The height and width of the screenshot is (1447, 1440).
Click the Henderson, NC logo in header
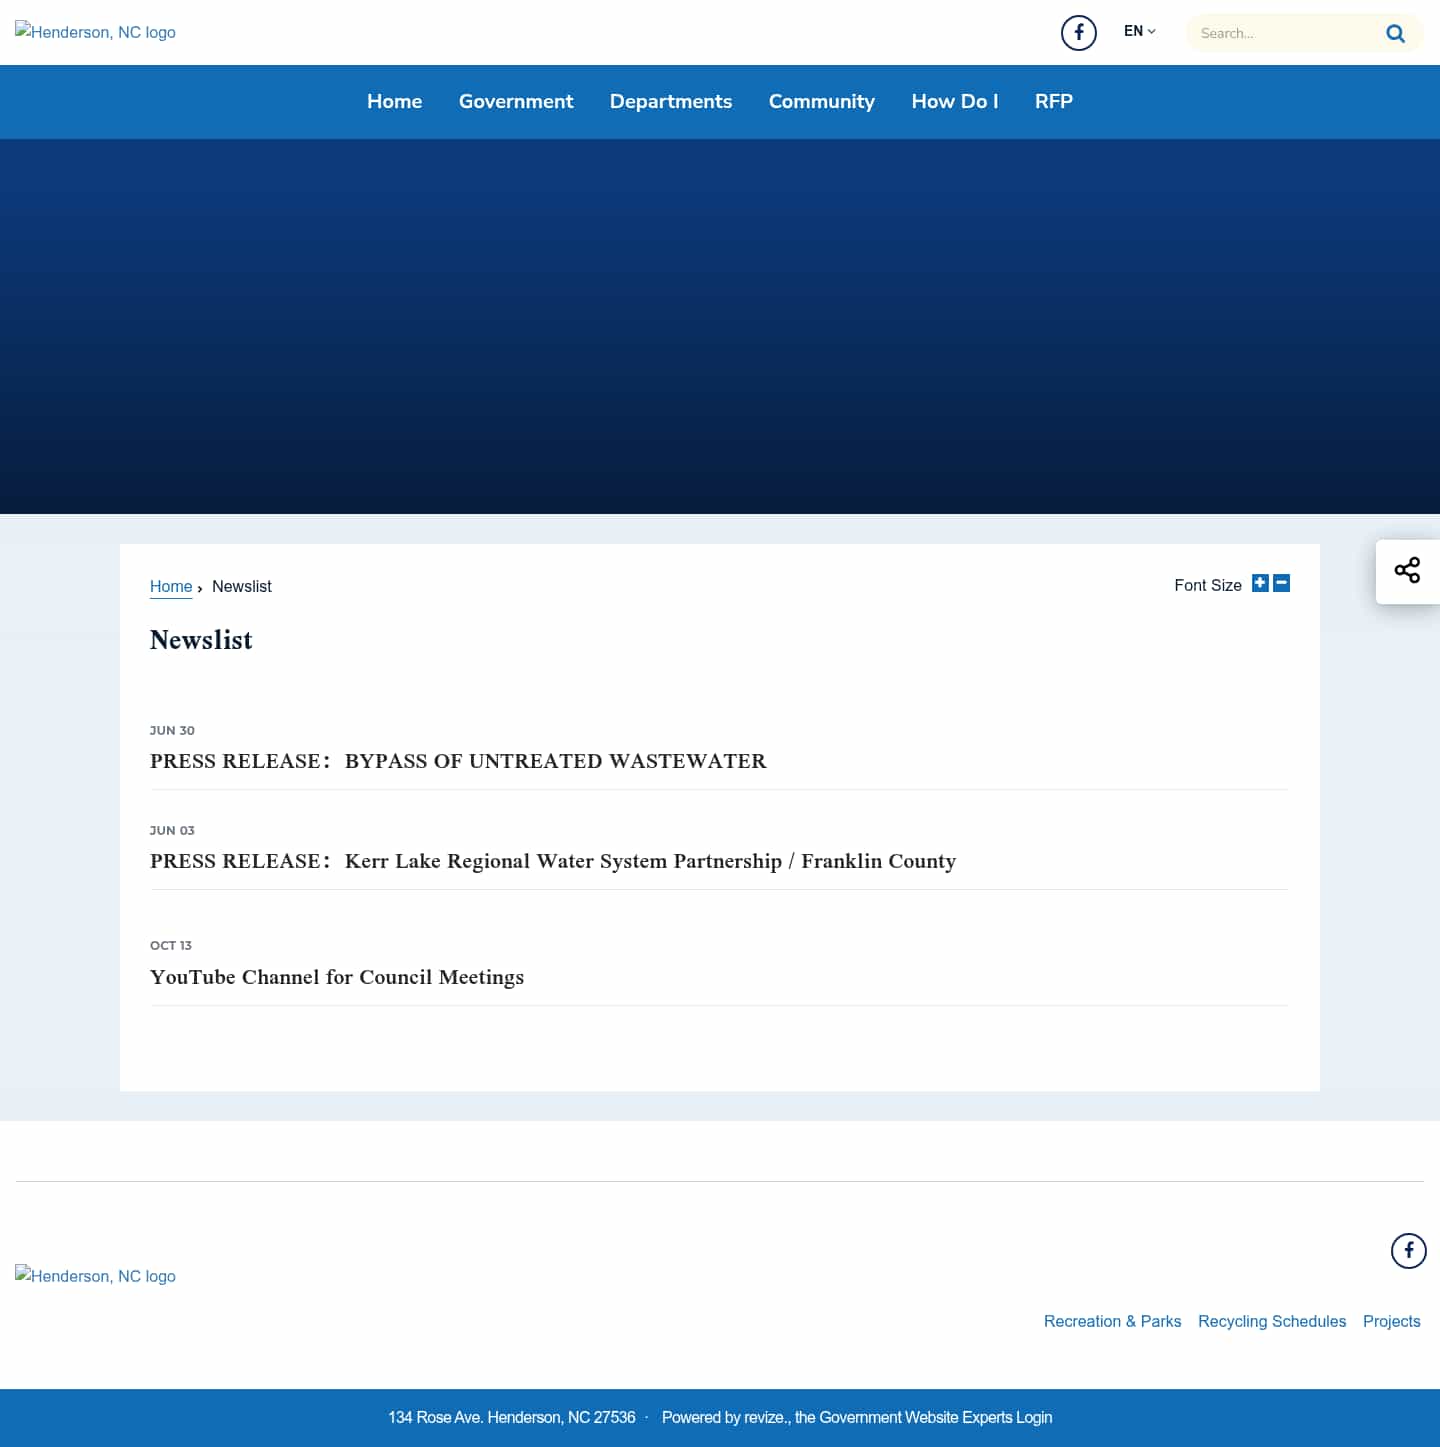(x=95, y=32)
